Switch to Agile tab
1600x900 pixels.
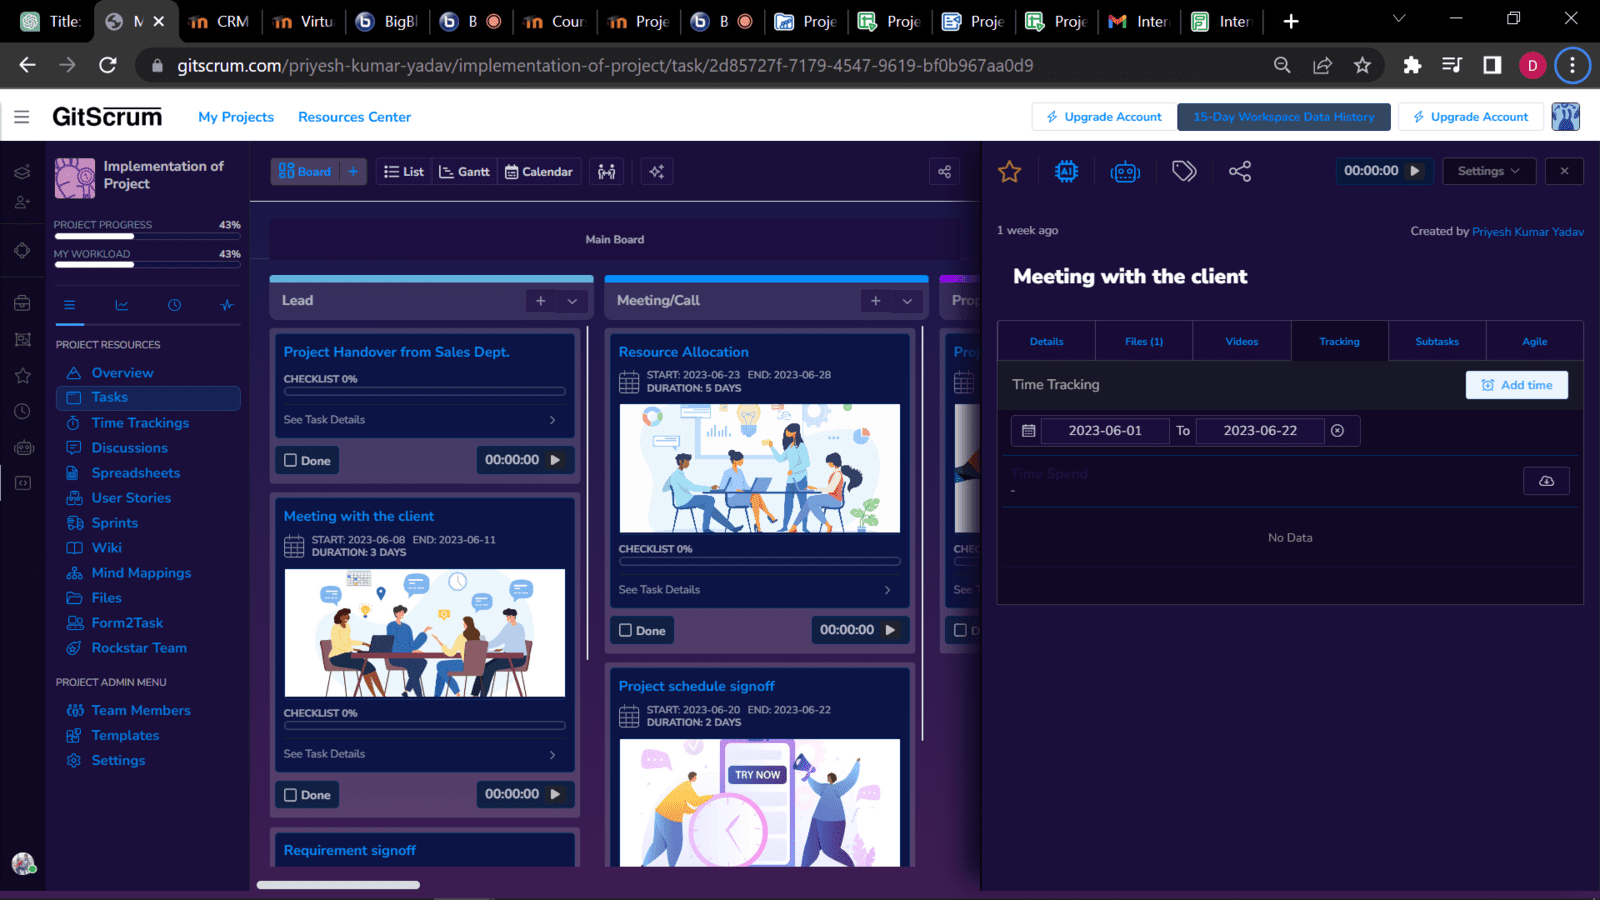point(1535,342)
